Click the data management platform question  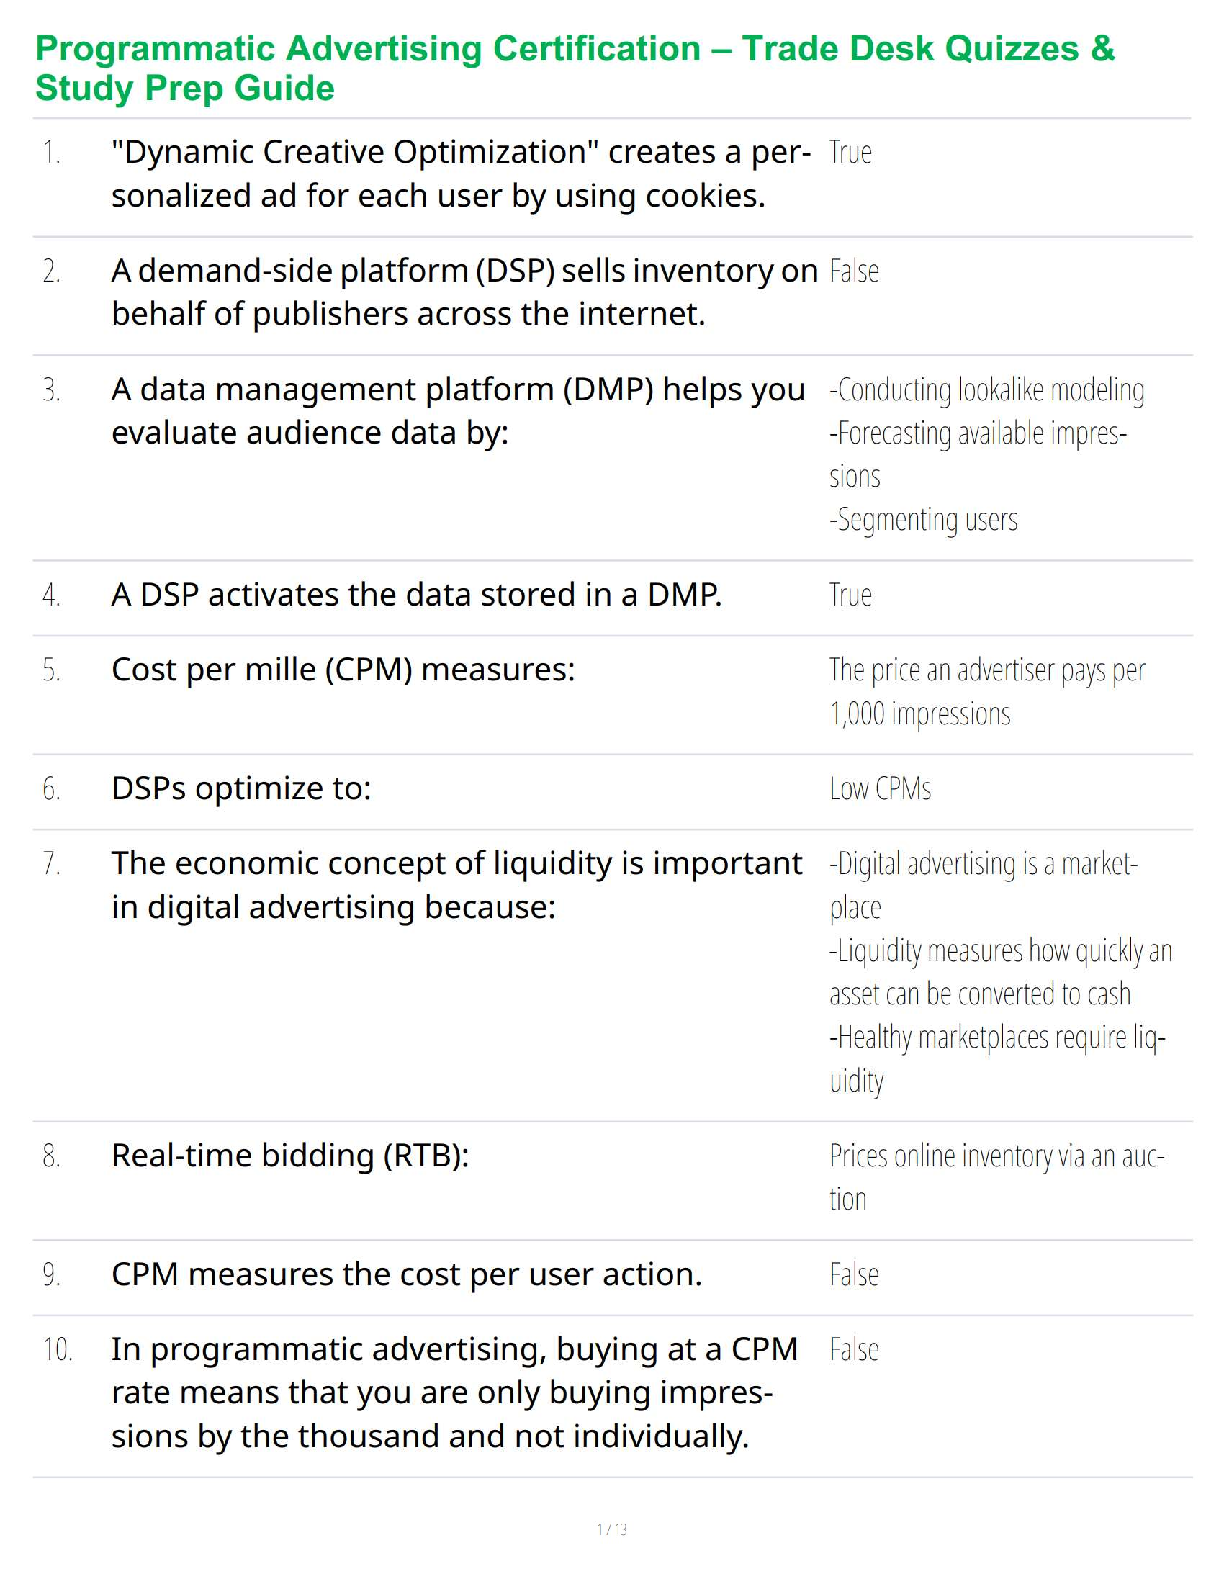[x=458, y=411]
